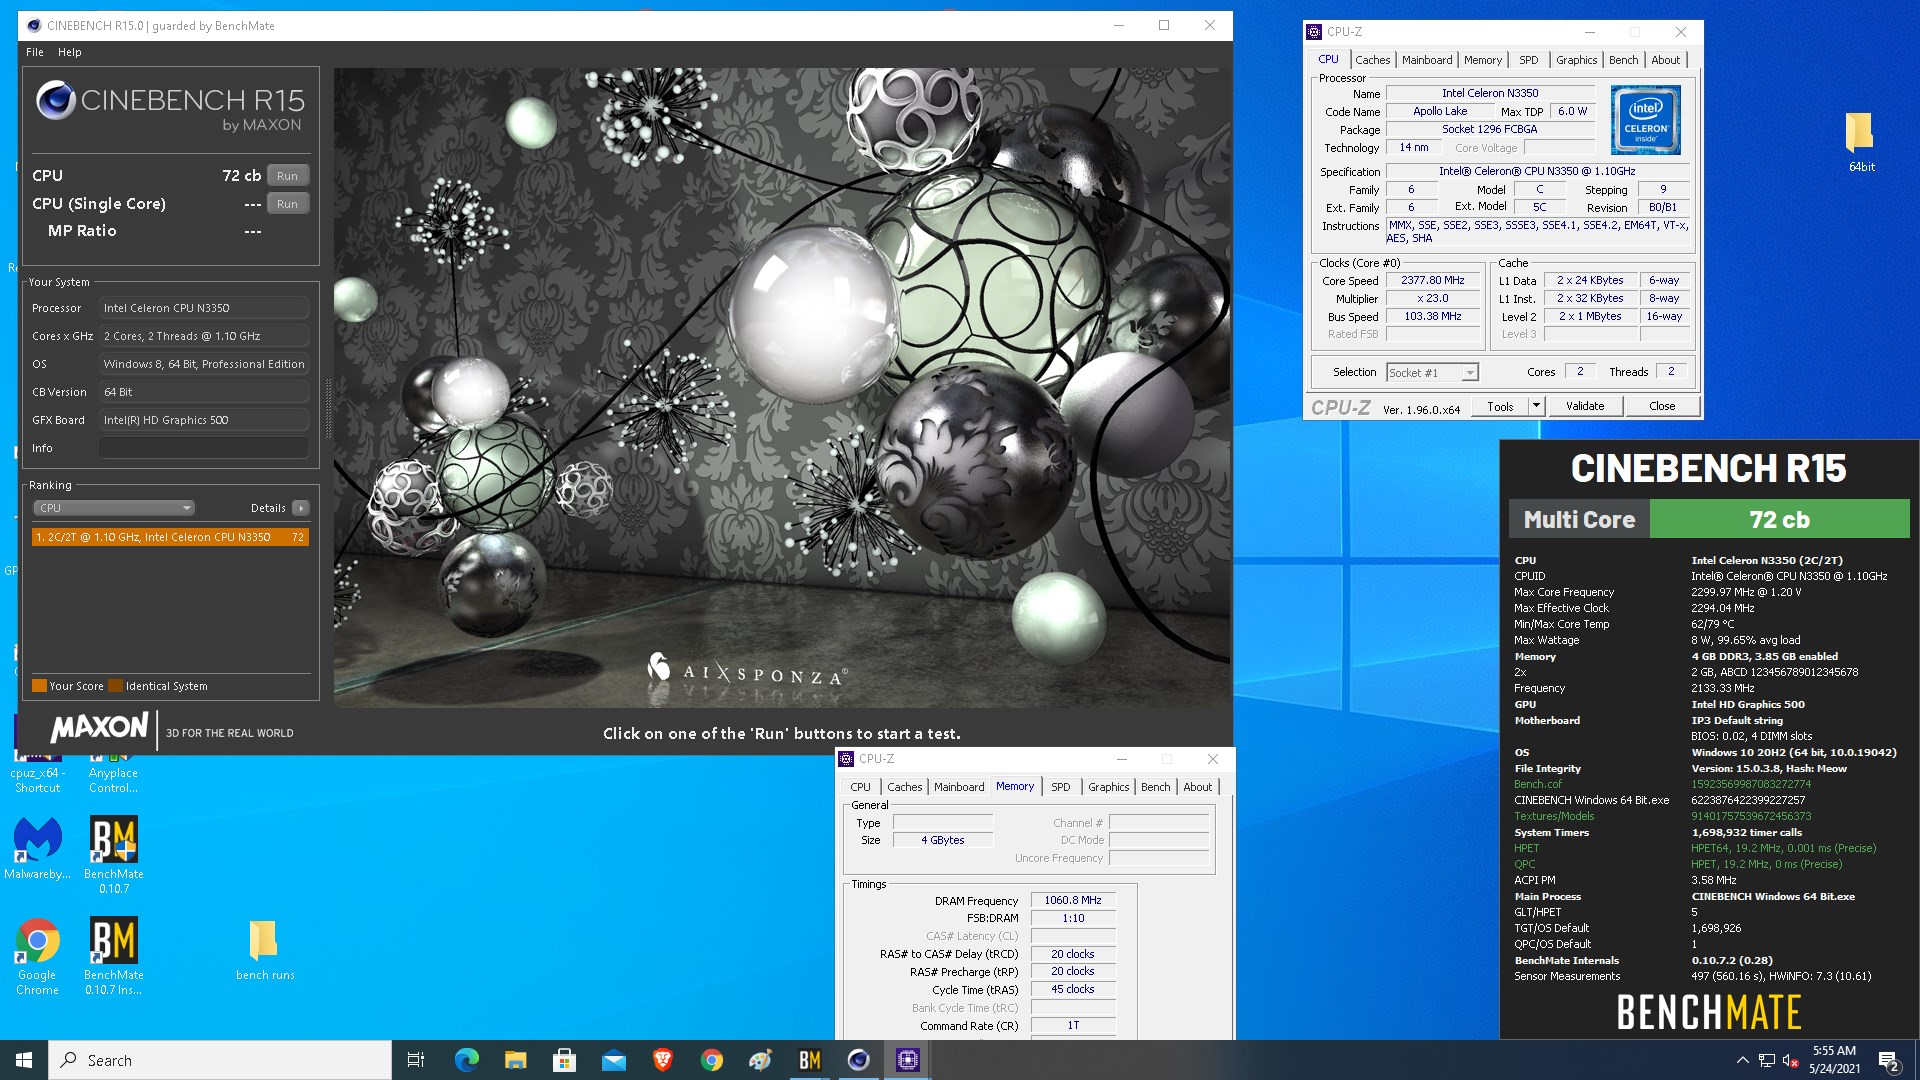Click the muted volume tray icon

(x=1791, y=1060)
